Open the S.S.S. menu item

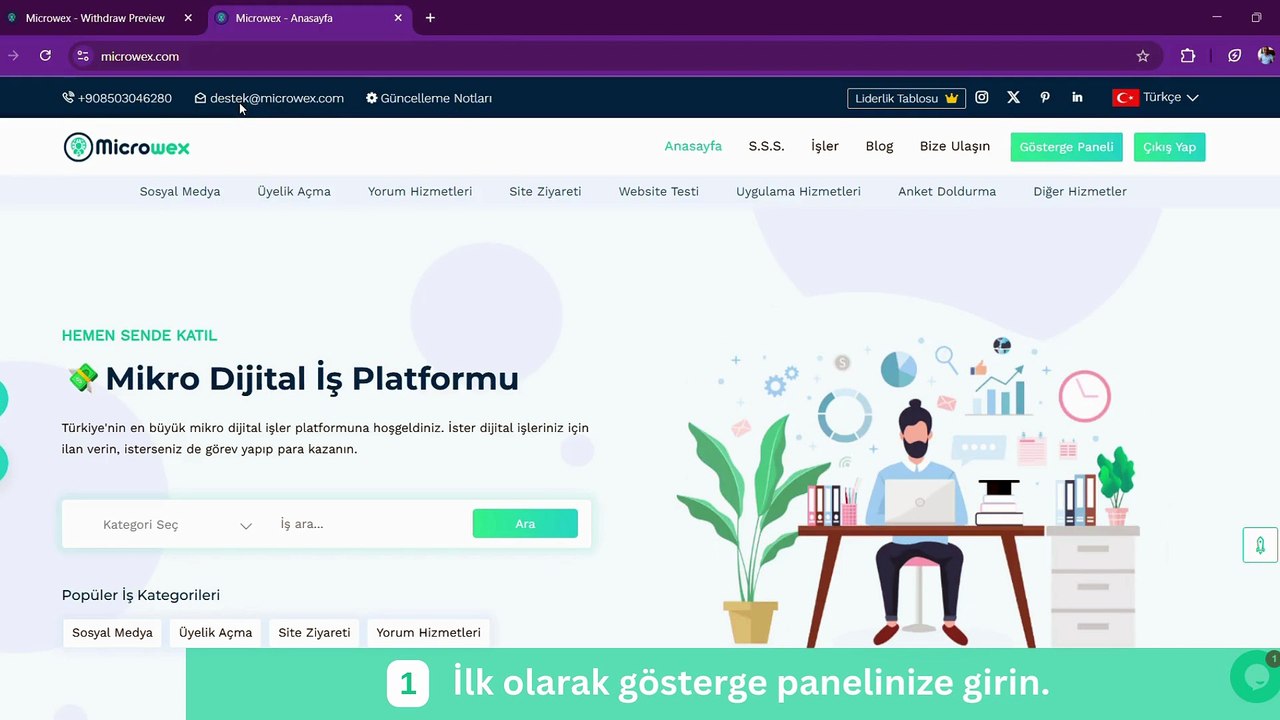(x=766, y=146)
